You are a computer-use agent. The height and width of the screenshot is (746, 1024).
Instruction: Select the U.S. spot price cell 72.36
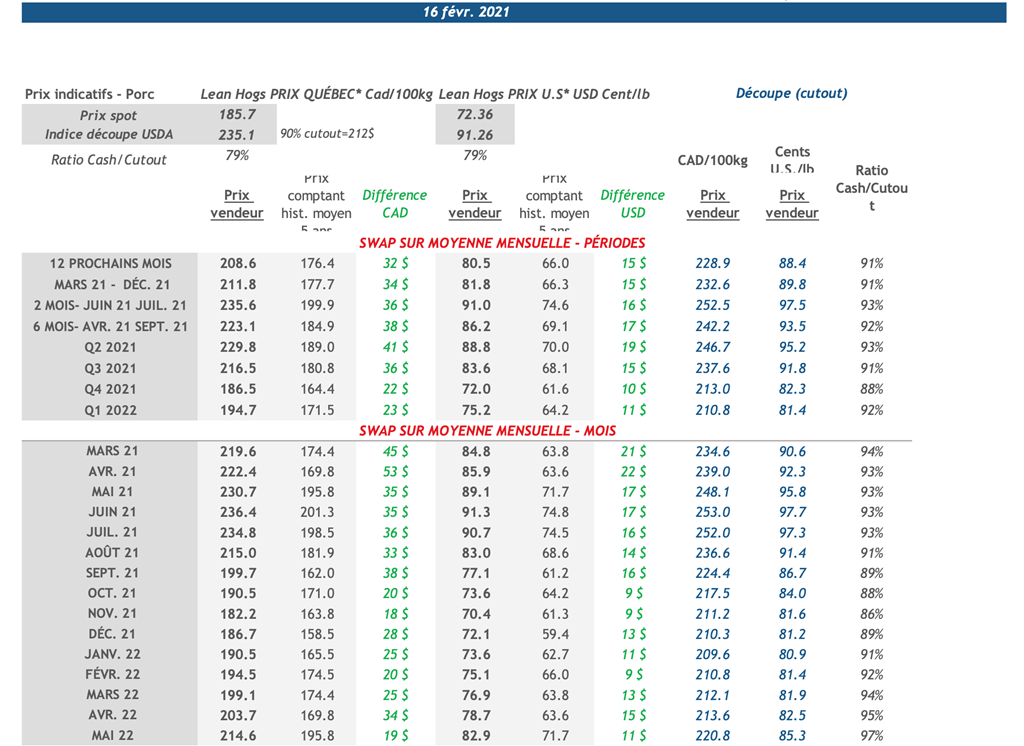pos(474,115)
